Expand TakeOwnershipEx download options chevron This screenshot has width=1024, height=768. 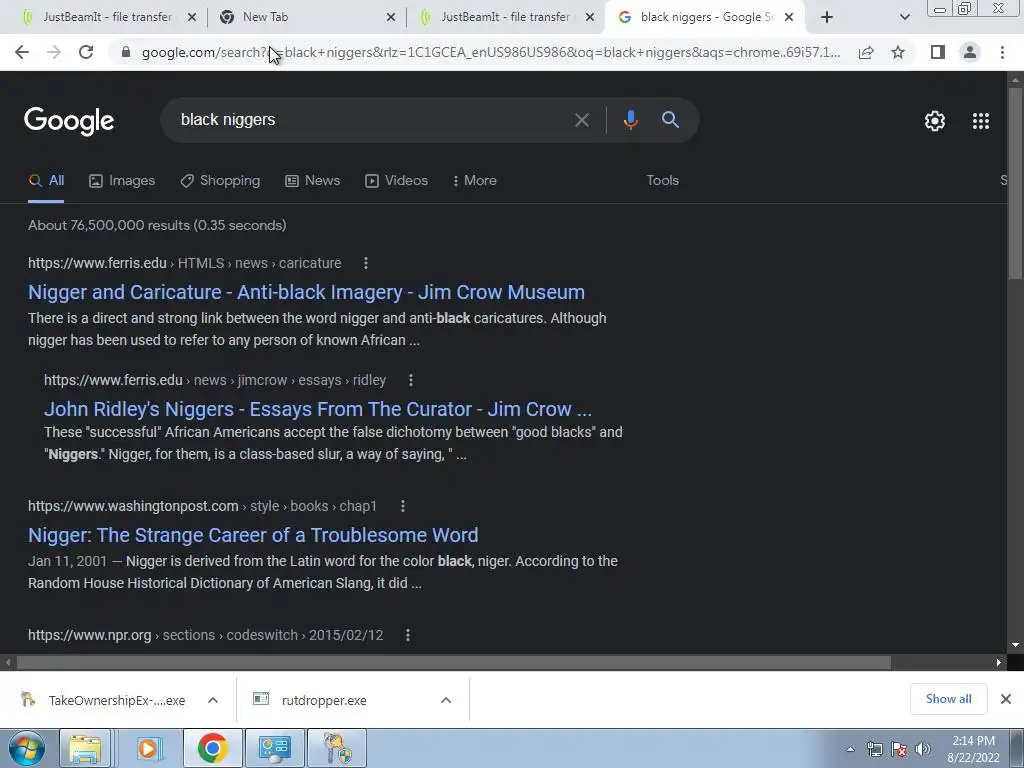213,700
